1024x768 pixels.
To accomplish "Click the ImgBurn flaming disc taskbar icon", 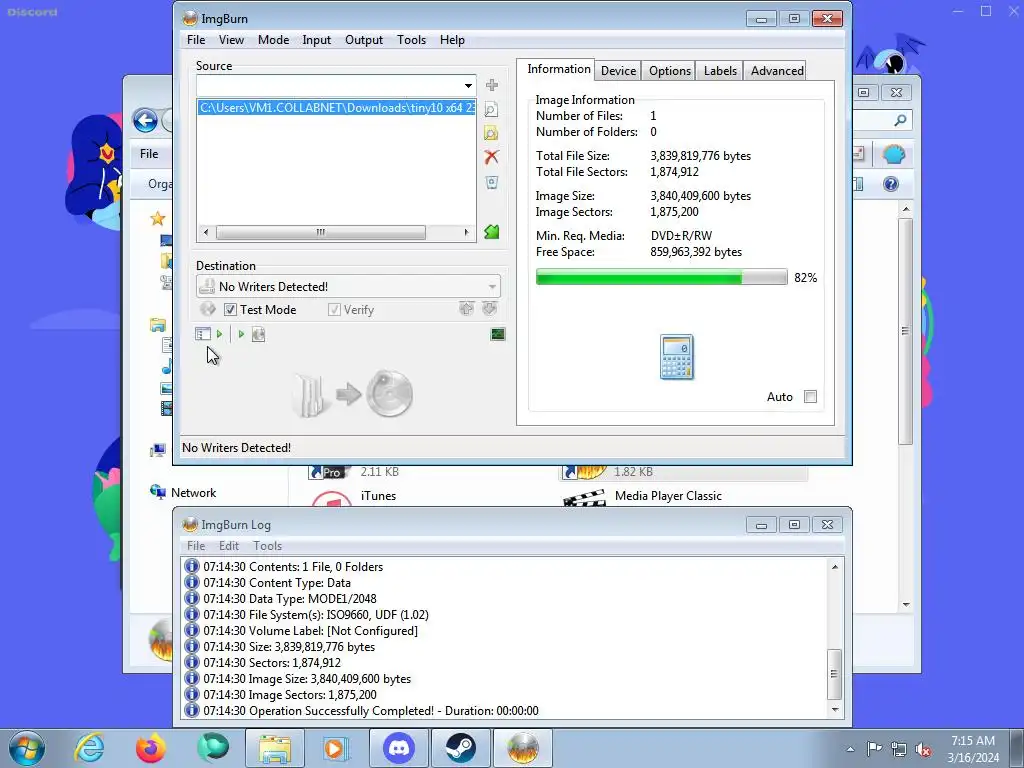I will coord(522,748).
